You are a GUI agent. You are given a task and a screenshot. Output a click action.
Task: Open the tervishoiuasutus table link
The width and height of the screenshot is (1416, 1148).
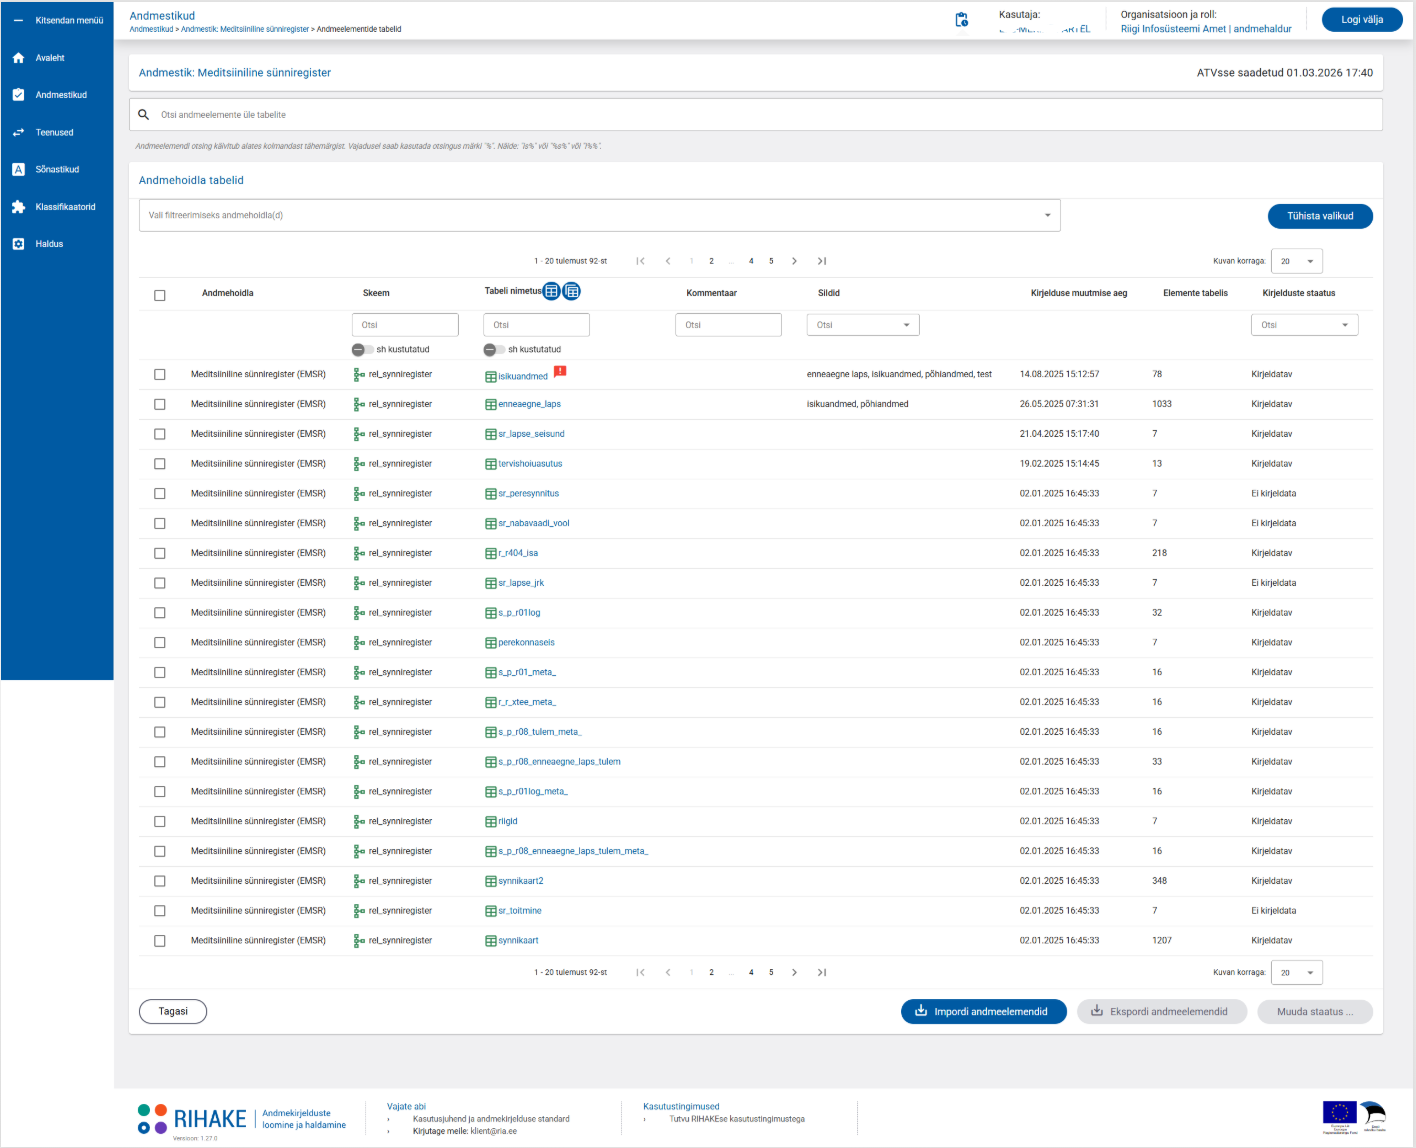530,464
